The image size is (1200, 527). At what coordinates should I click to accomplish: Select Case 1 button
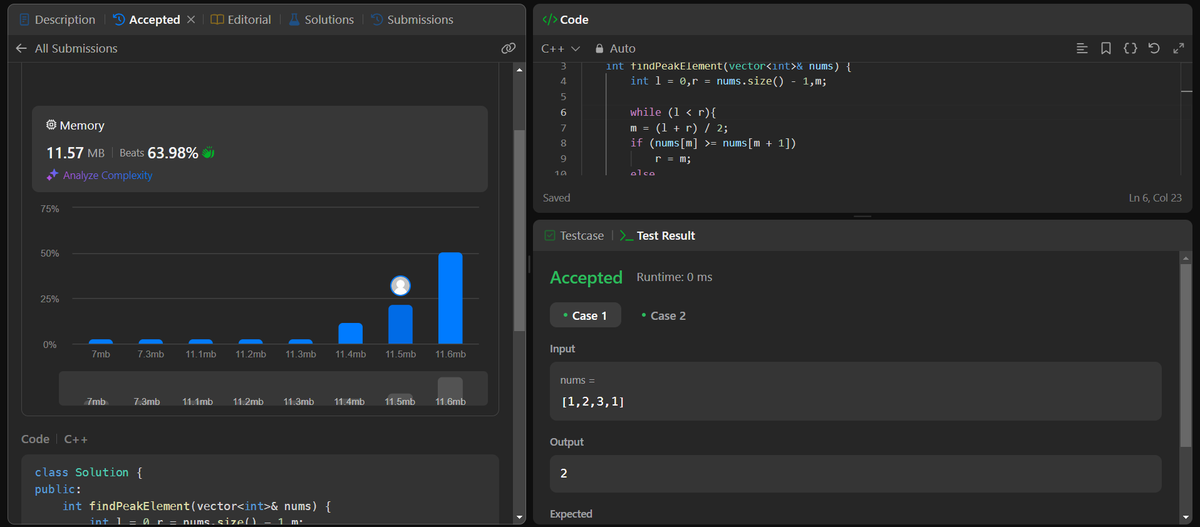585,315
